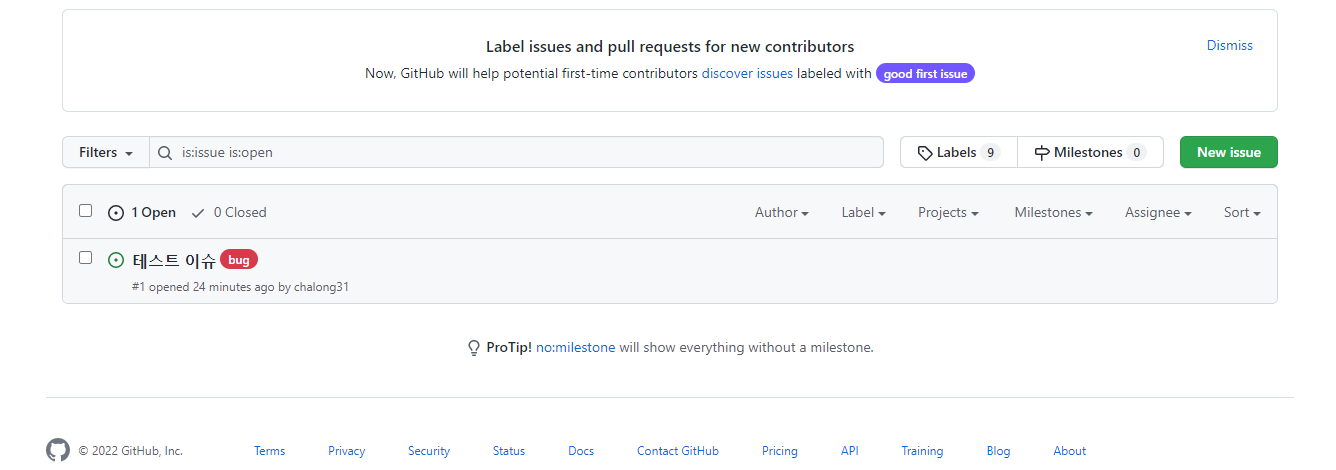The width and height of the screenshot is (1336, 470).
Task: Expand the Assignee filter menu
Action: (x=1158, y=213)
